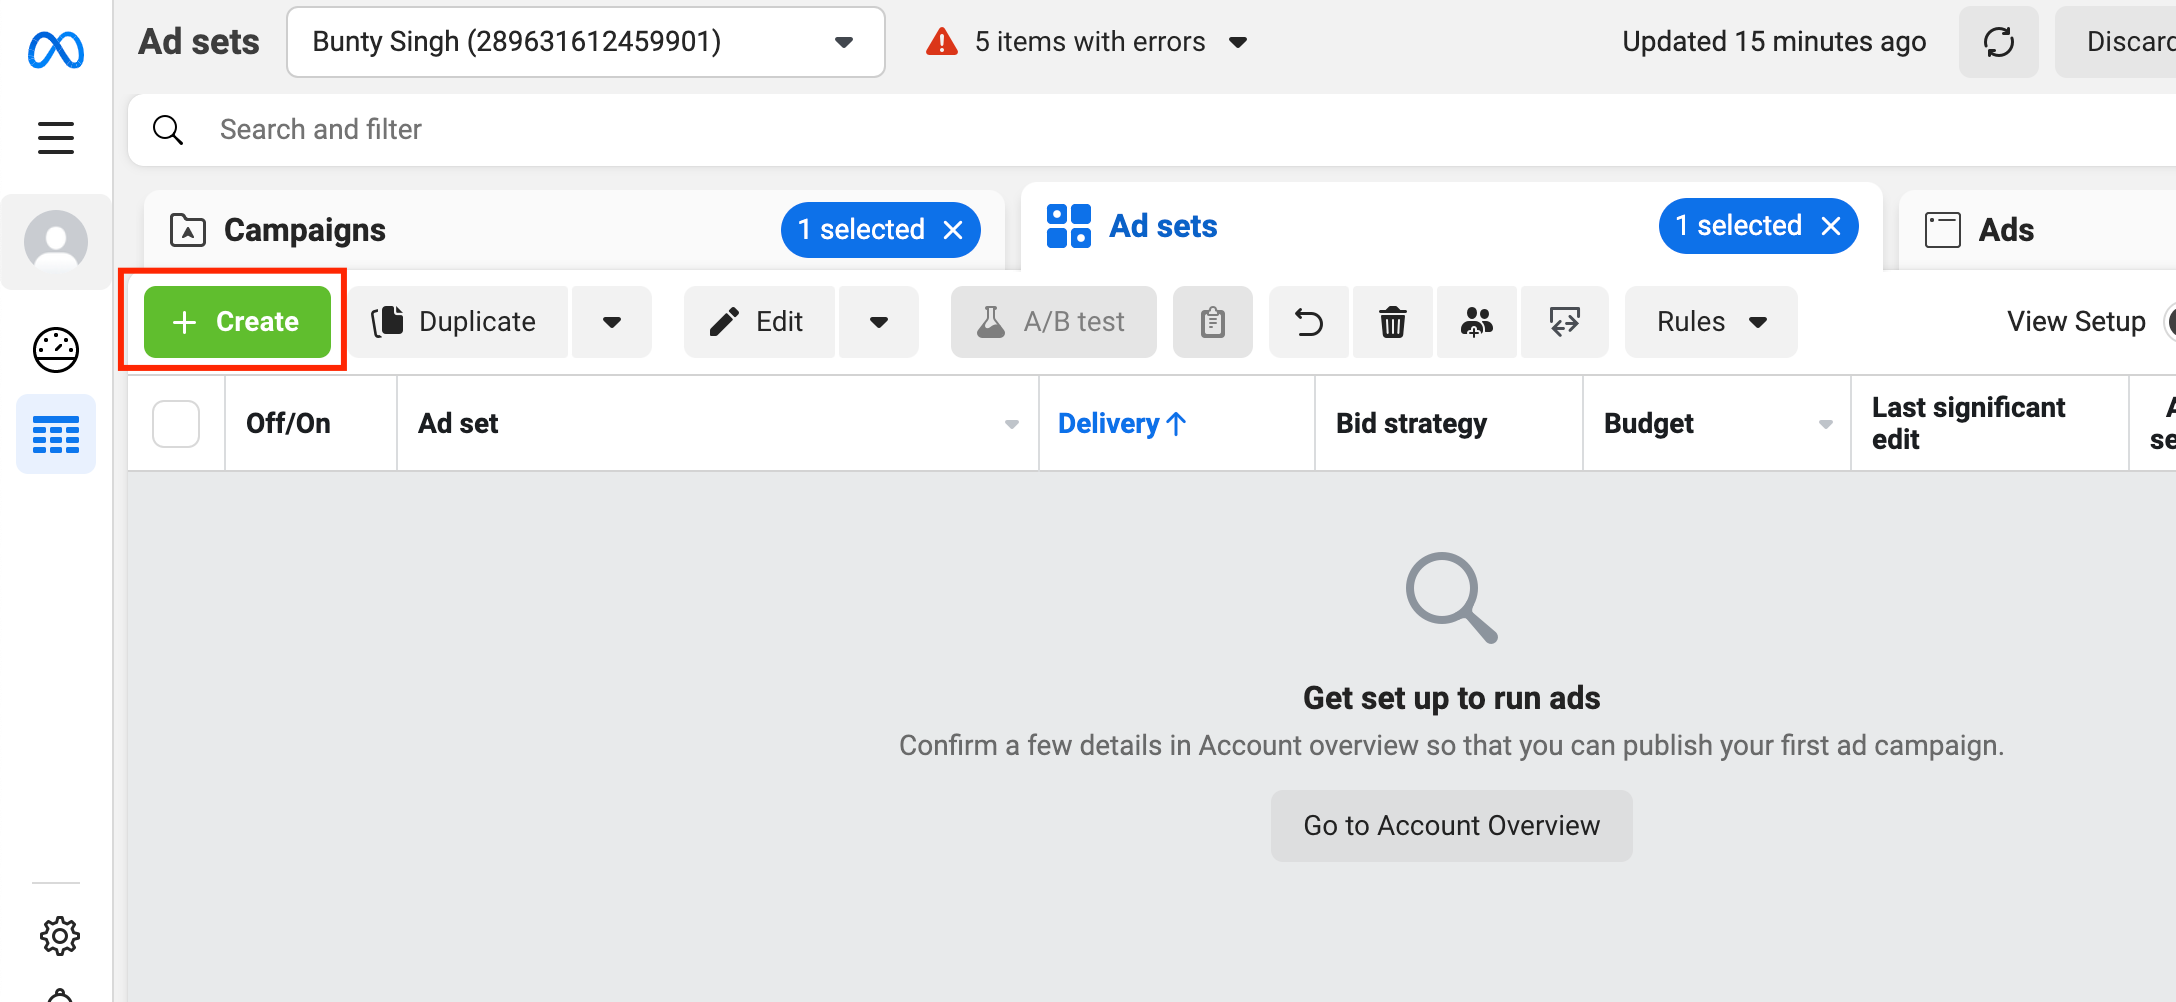Open the hamburger menu in sidebar
The height and width of the screenshot is (1002, 2176).
(x=56, y=137)
